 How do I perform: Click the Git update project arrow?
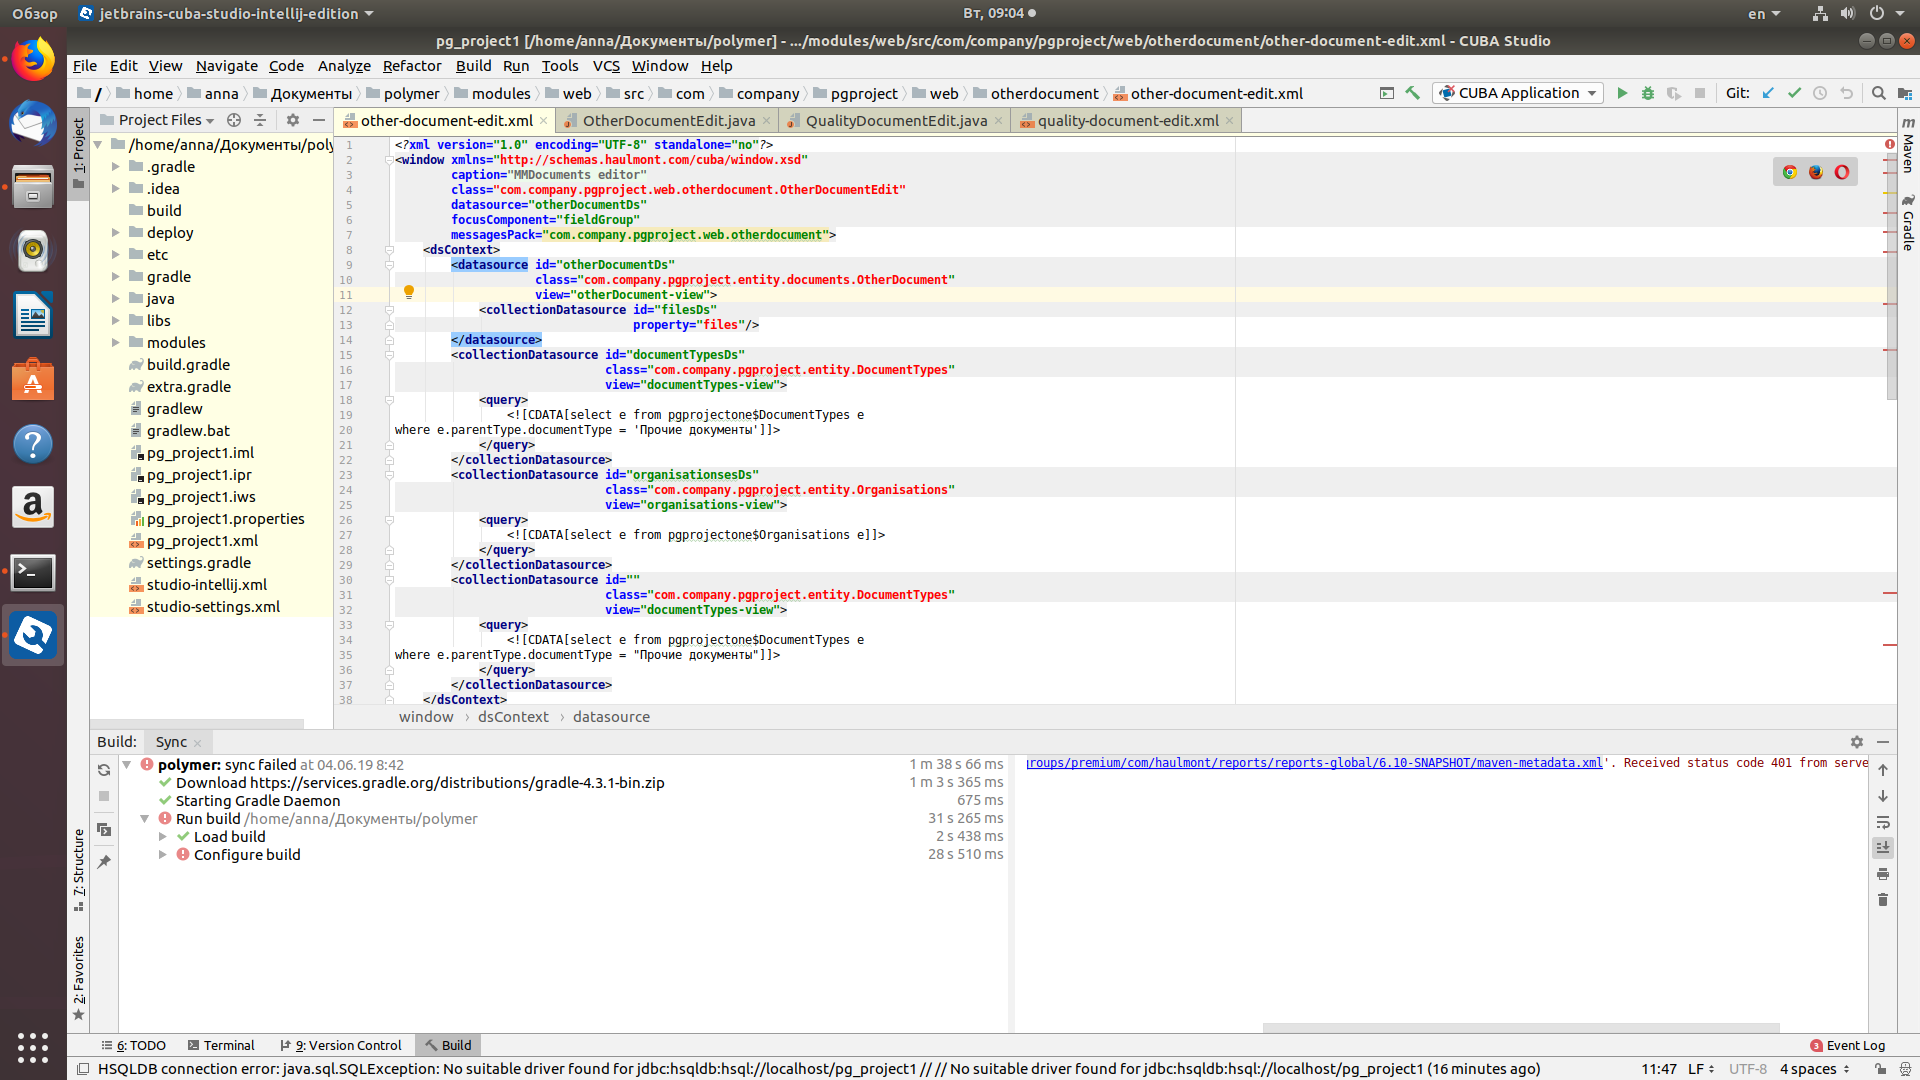pos(1768,93)
